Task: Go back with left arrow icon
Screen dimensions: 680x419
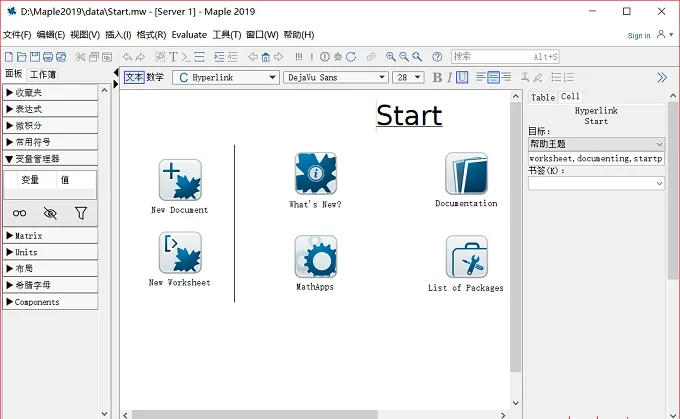Action: [x=252, y=57]
